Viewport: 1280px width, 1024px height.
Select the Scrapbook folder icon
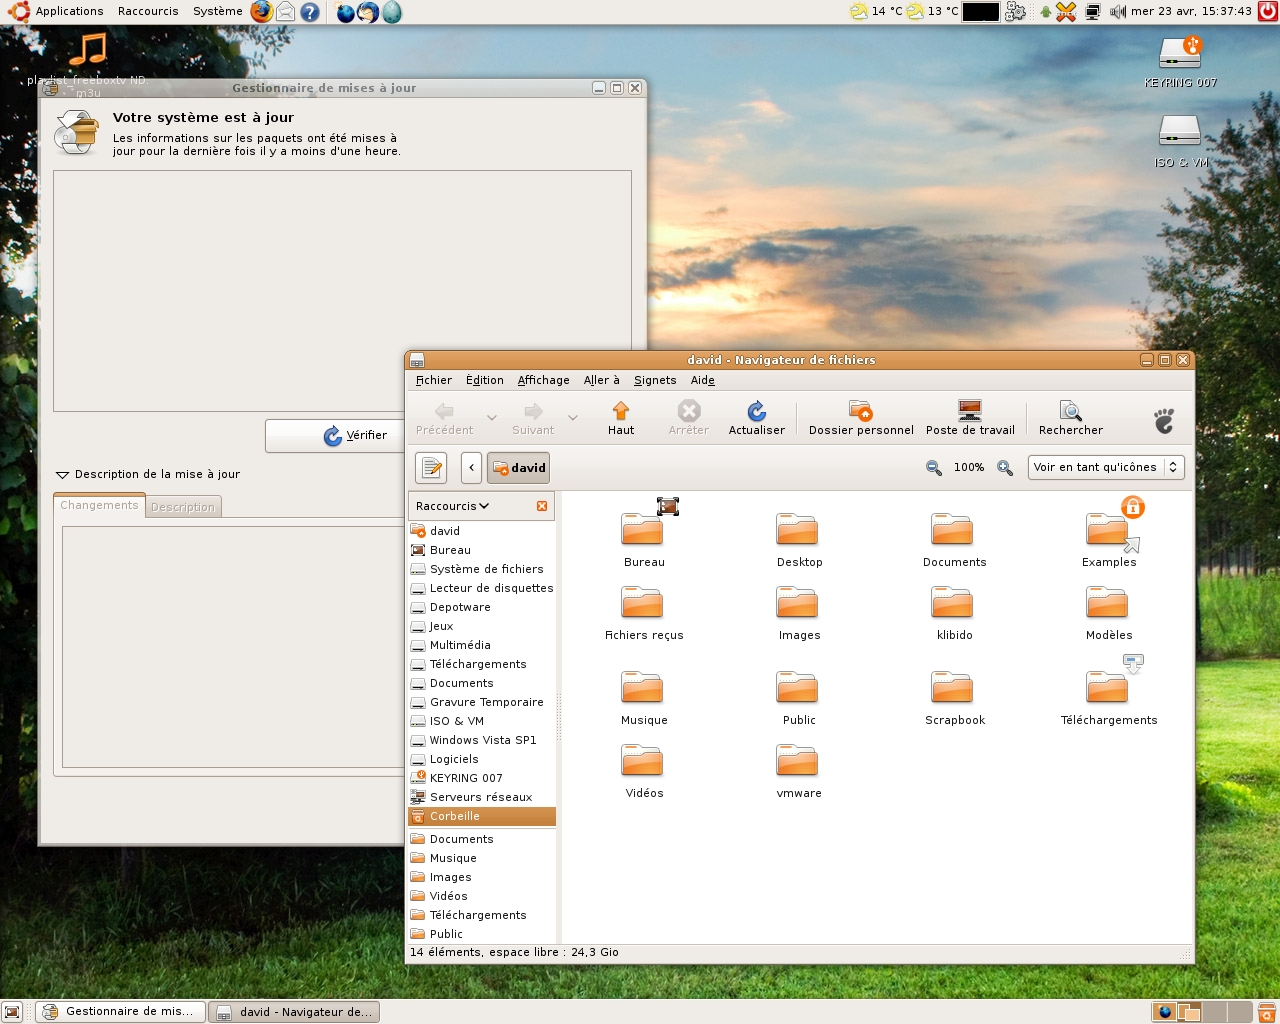click(954, 698)
